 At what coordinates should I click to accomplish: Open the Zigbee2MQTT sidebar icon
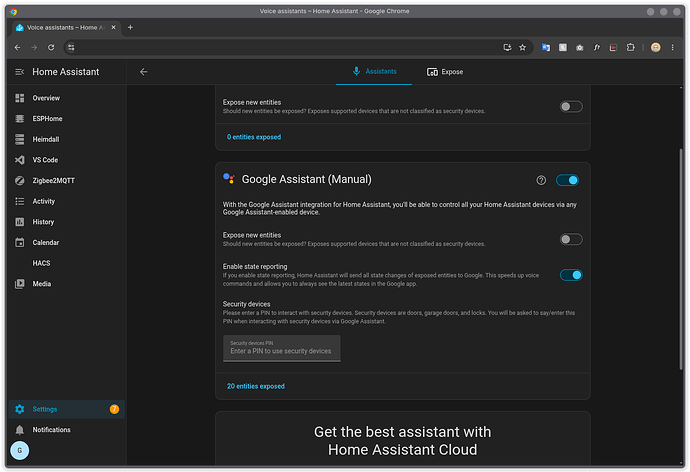[x=20, y=180]
